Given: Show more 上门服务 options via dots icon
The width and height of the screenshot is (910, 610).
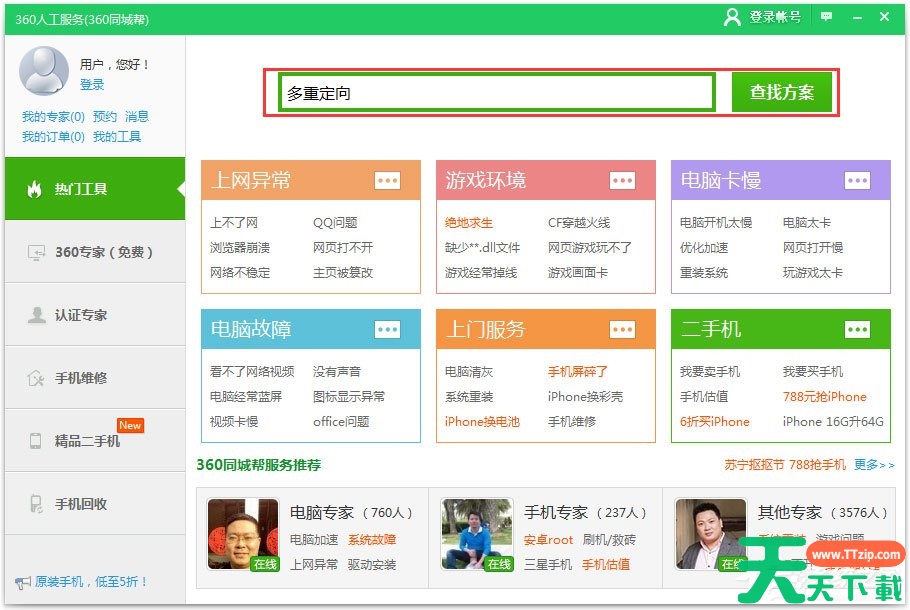Looking at the screenshot, I should coord(622,329).
